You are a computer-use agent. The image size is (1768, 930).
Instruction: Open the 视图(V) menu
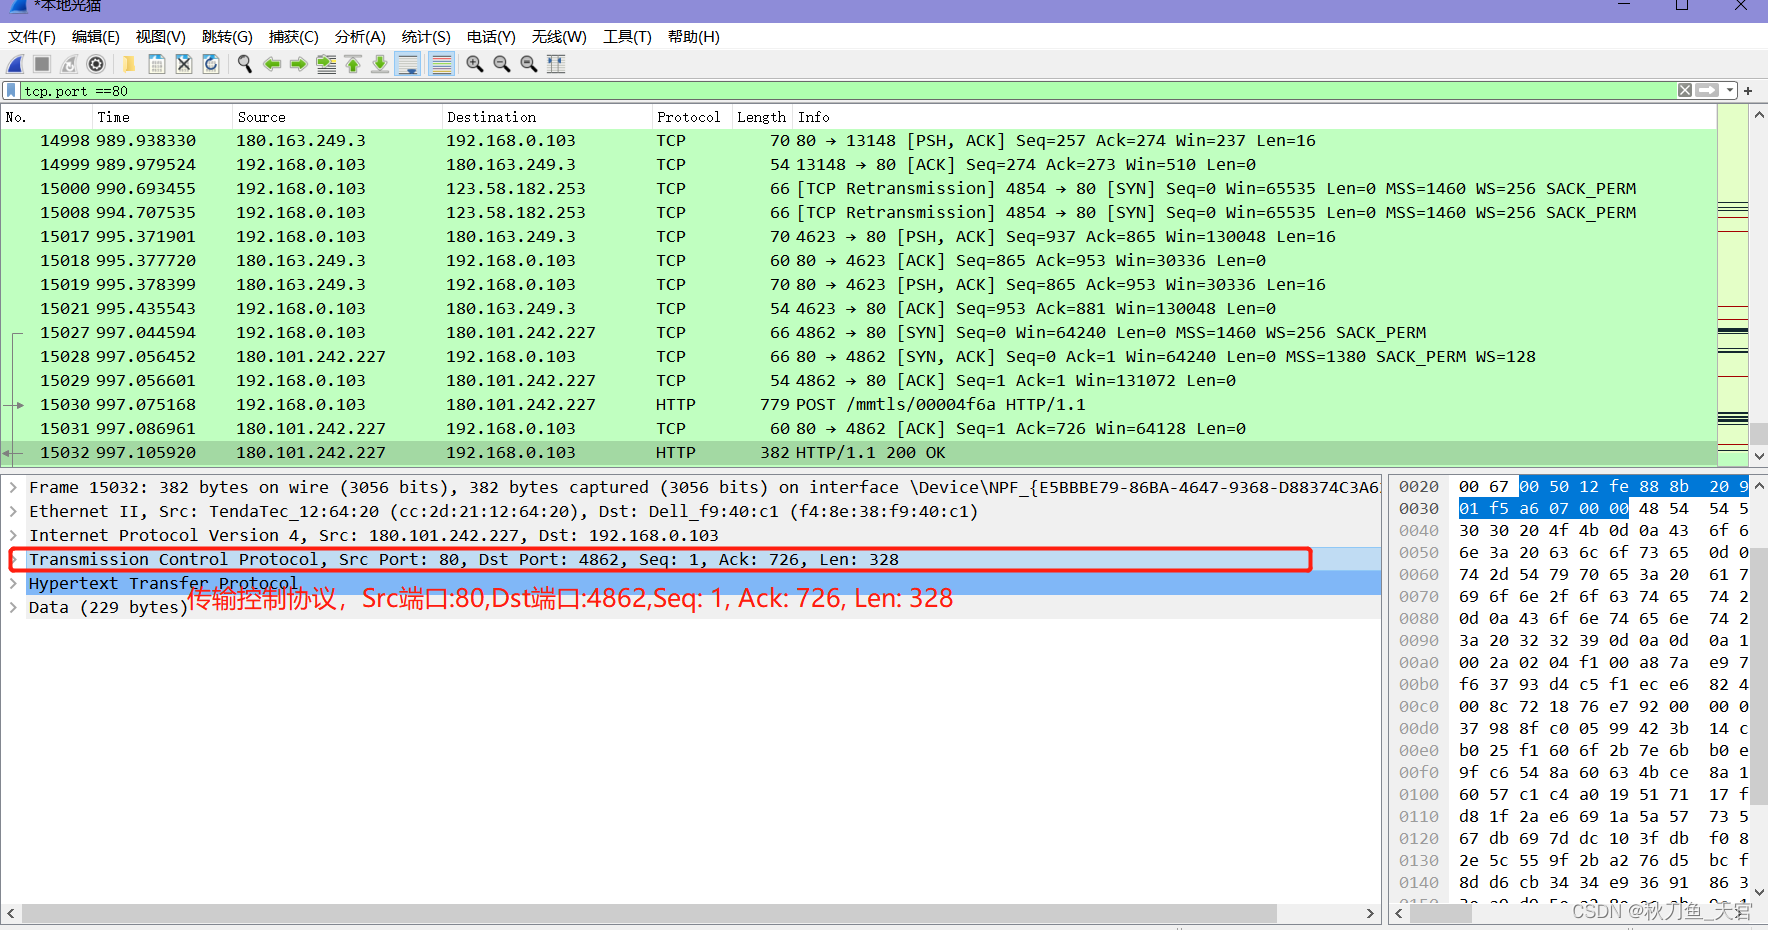click(161, 37)
